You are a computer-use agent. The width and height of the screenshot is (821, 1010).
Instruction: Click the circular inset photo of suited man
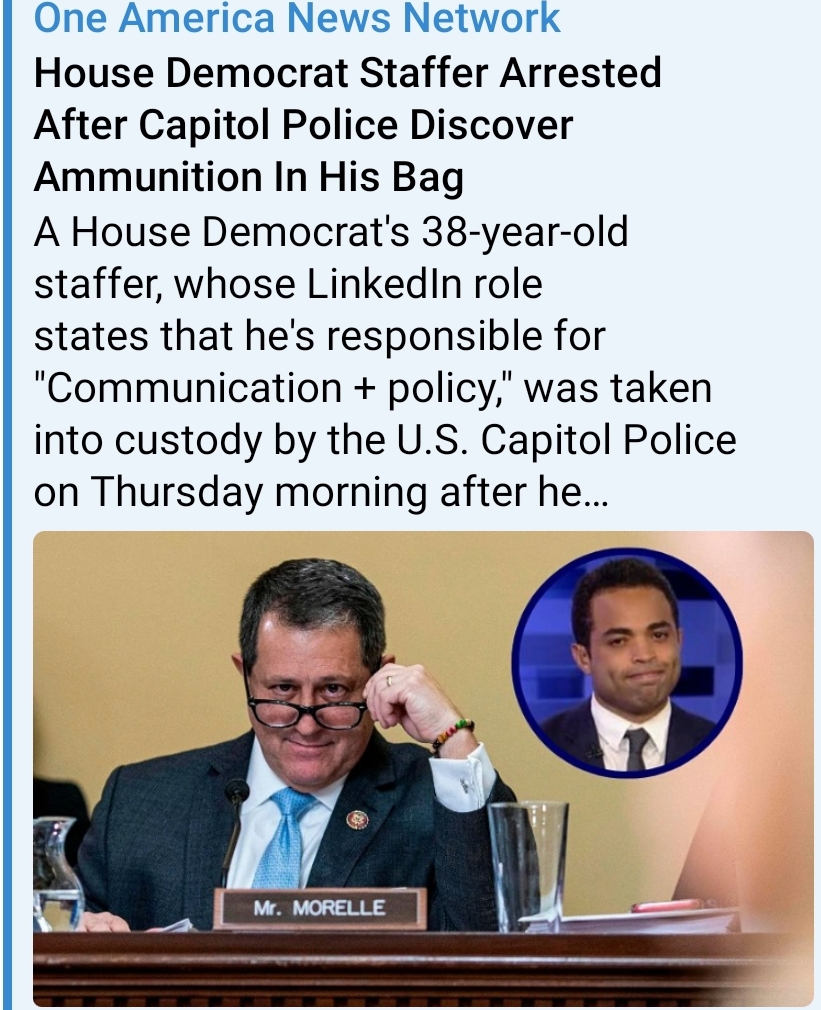(x=627, y=662)
